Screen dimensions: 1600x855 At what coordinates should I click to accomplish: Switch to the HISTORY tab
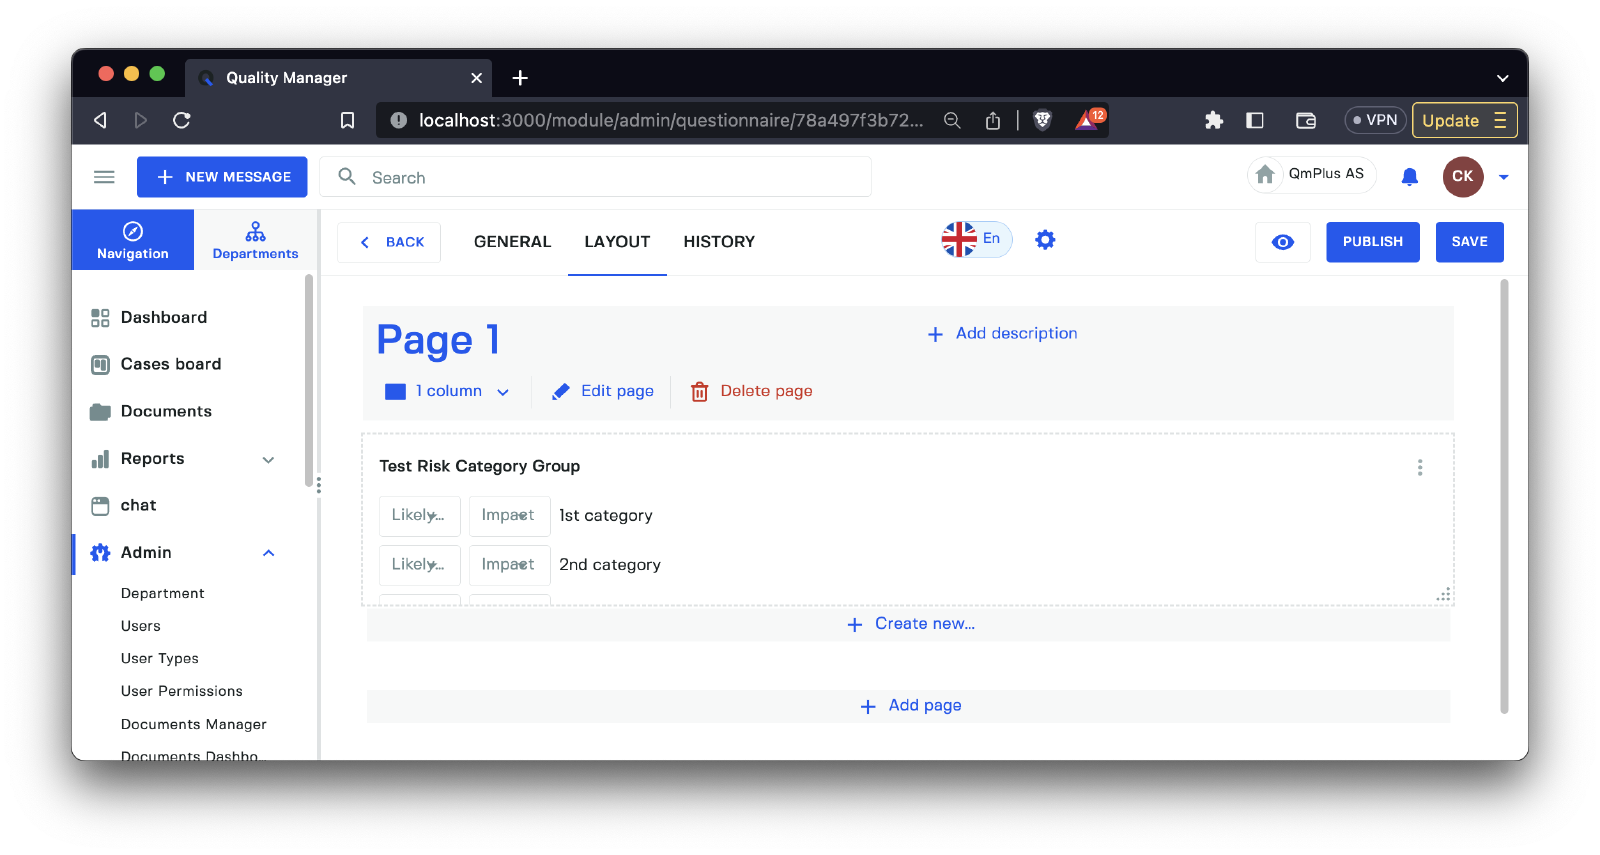718,242
